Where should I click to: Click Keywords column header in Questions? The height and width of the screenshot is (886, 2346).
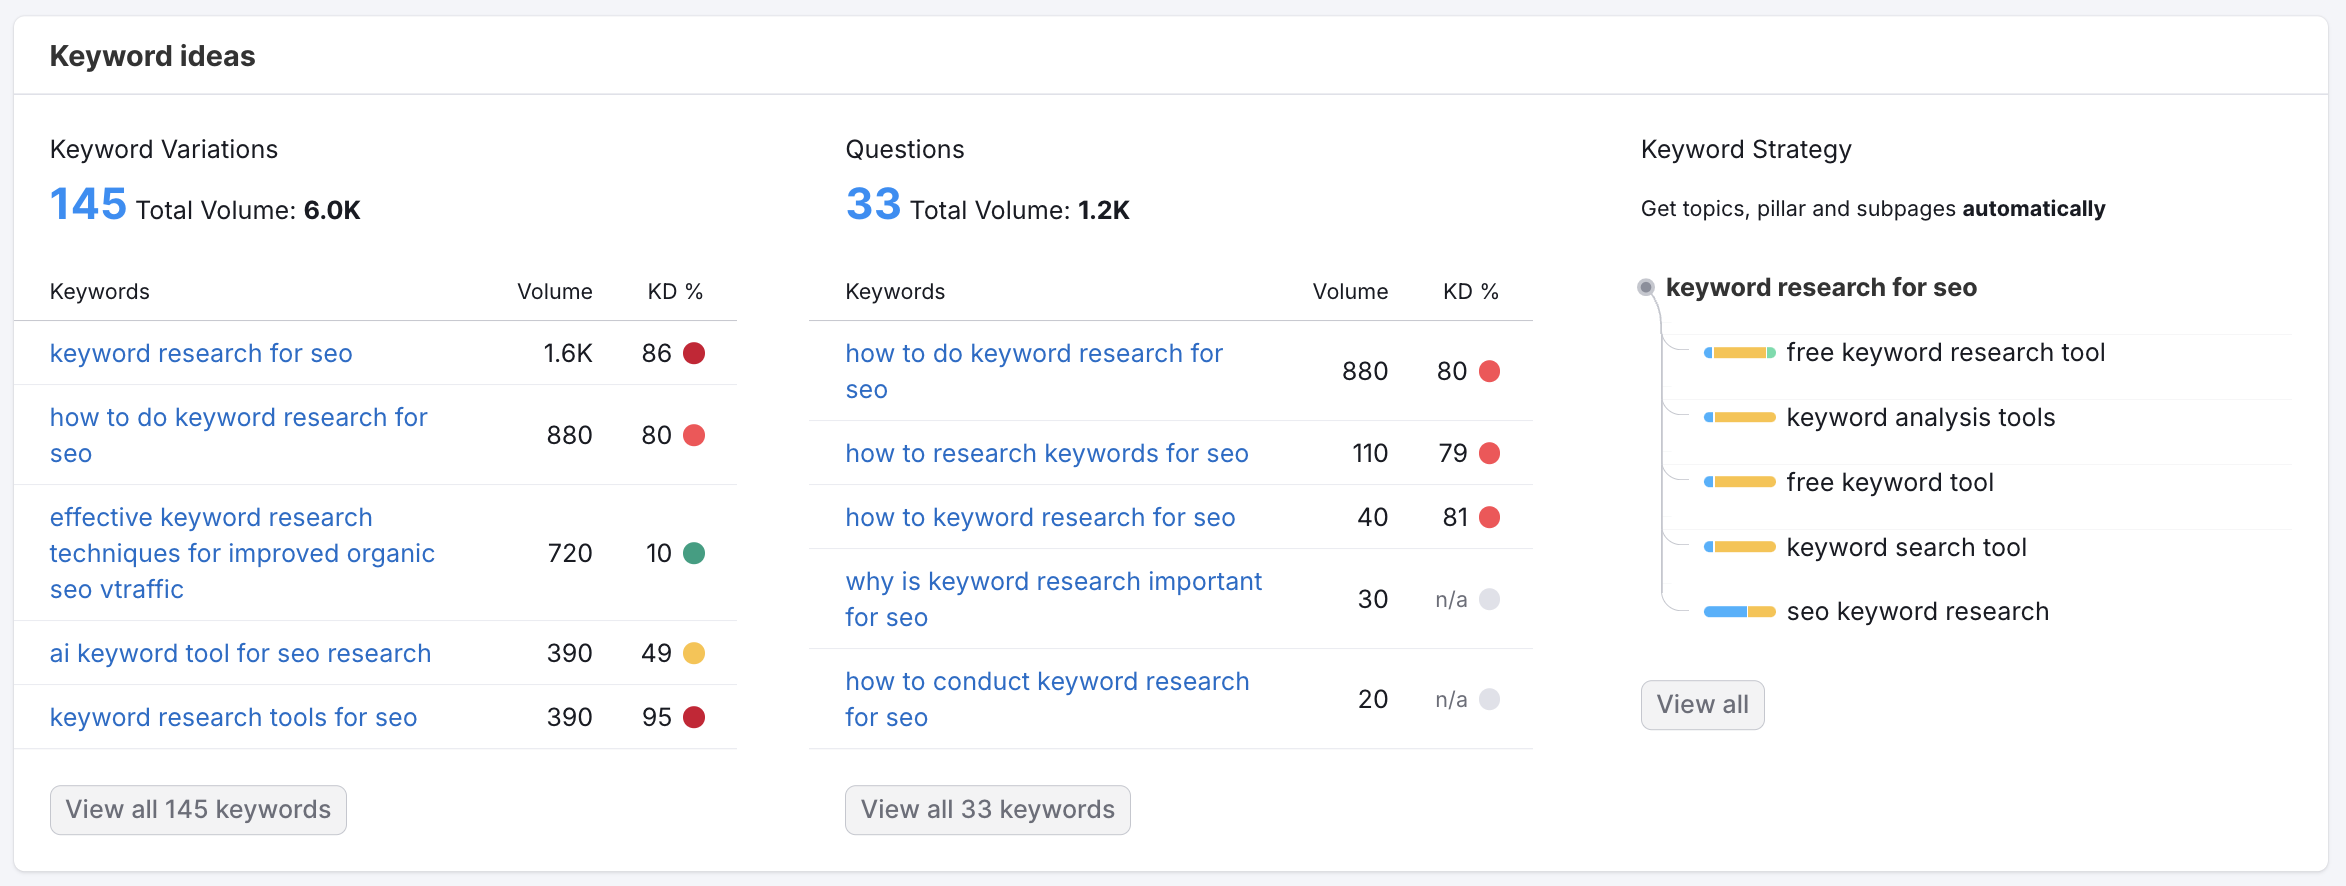[895, 292]
